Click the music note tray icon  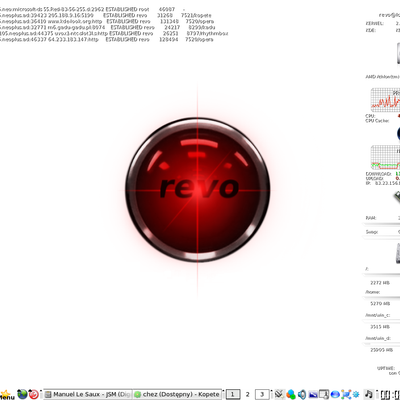click(x=369, y=394)
